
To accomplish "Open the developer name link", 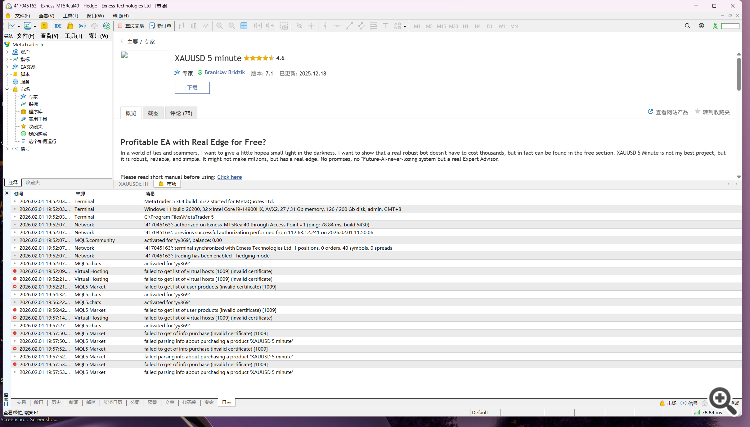I will click(x=225, y=73).
